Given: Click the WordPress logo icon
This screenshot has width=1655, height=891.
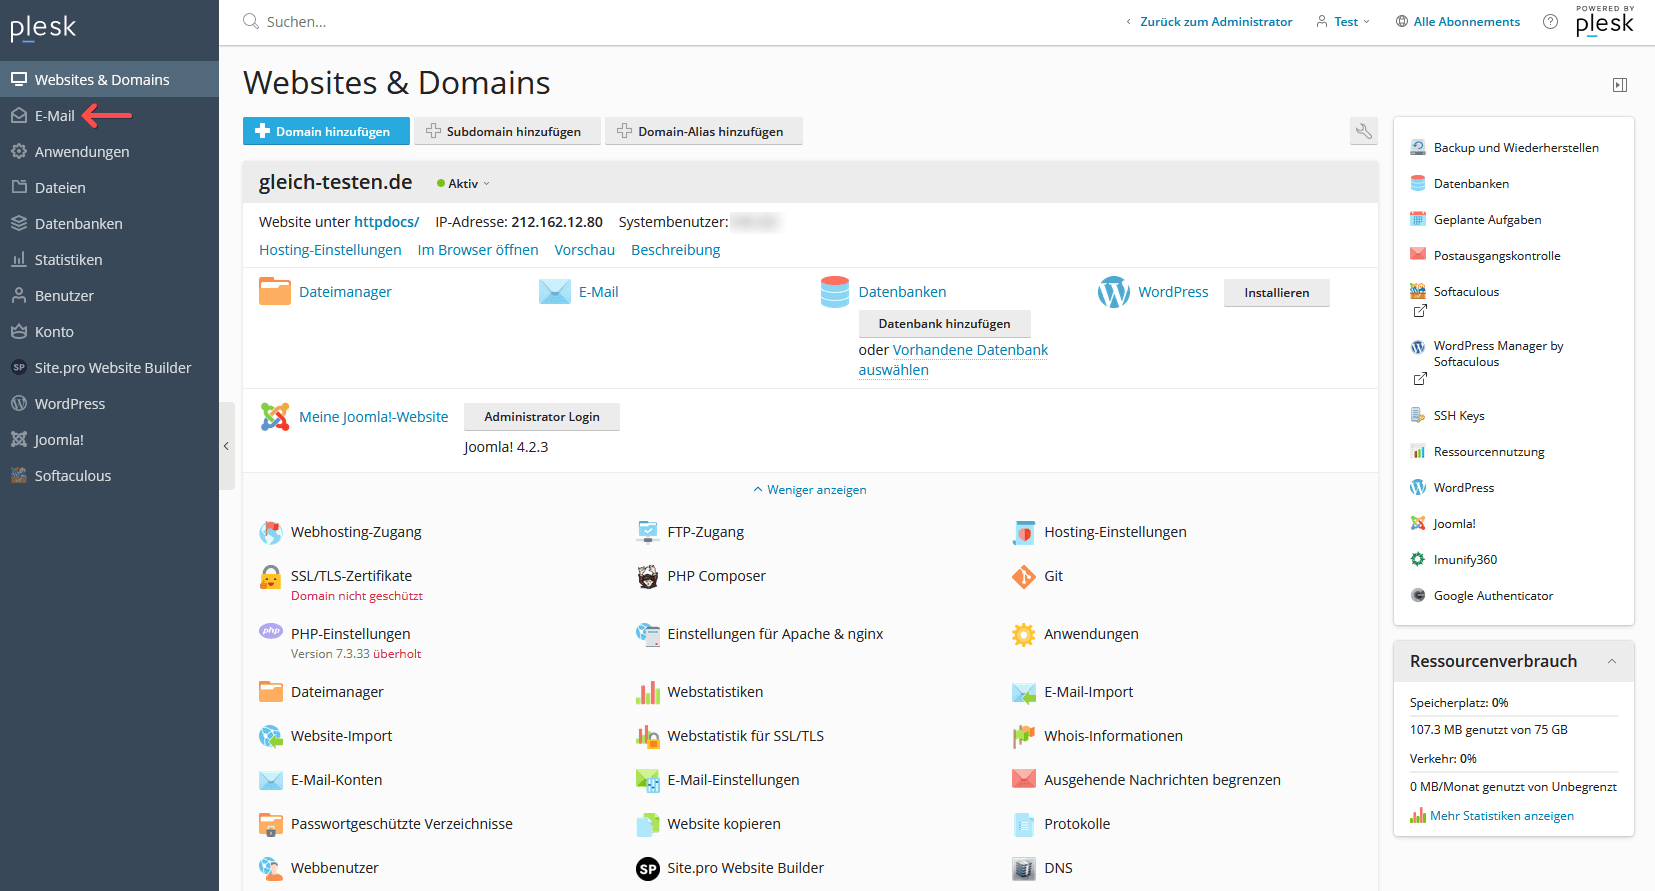Looking at the screenshot, I should 1113,292.
